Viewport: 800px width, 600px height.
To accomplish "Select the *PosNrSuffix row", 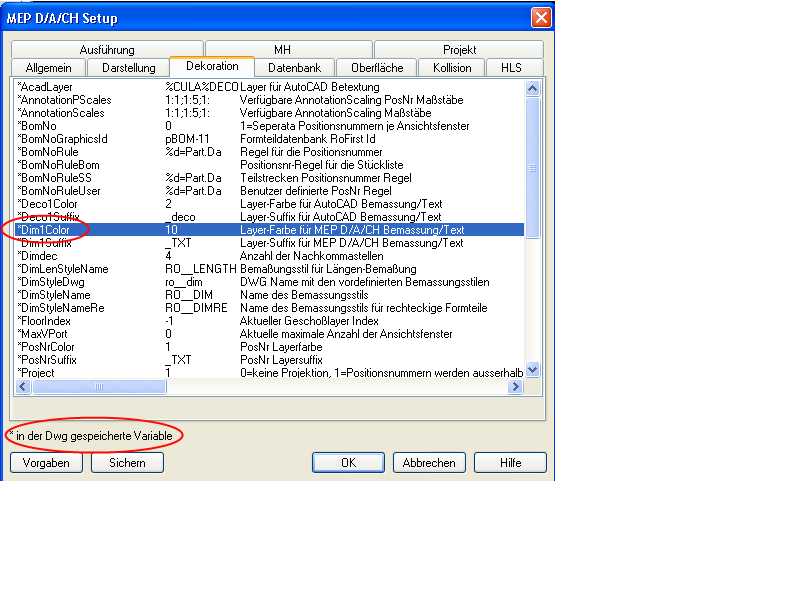I will click(x=270, y=360).
